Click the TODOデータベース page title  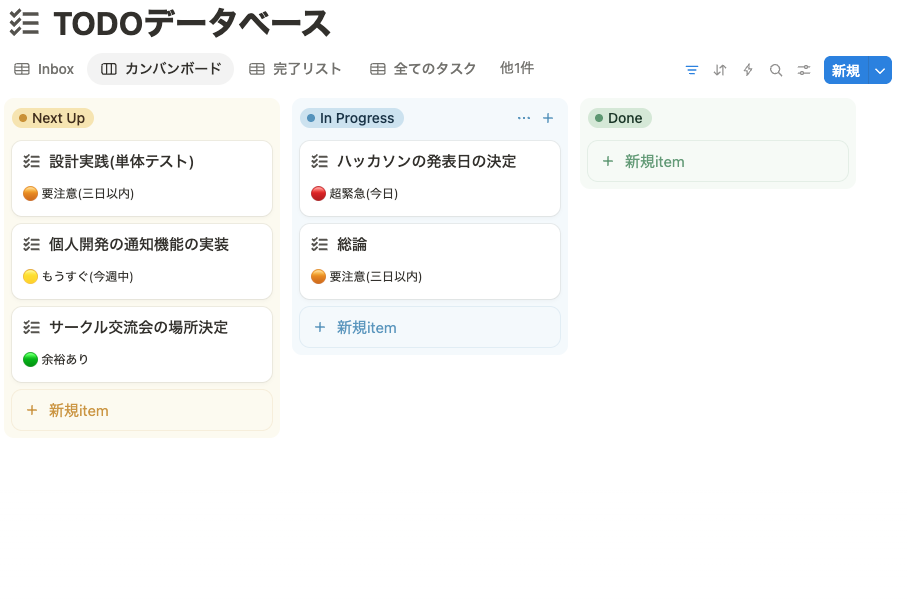click(191, 24)
